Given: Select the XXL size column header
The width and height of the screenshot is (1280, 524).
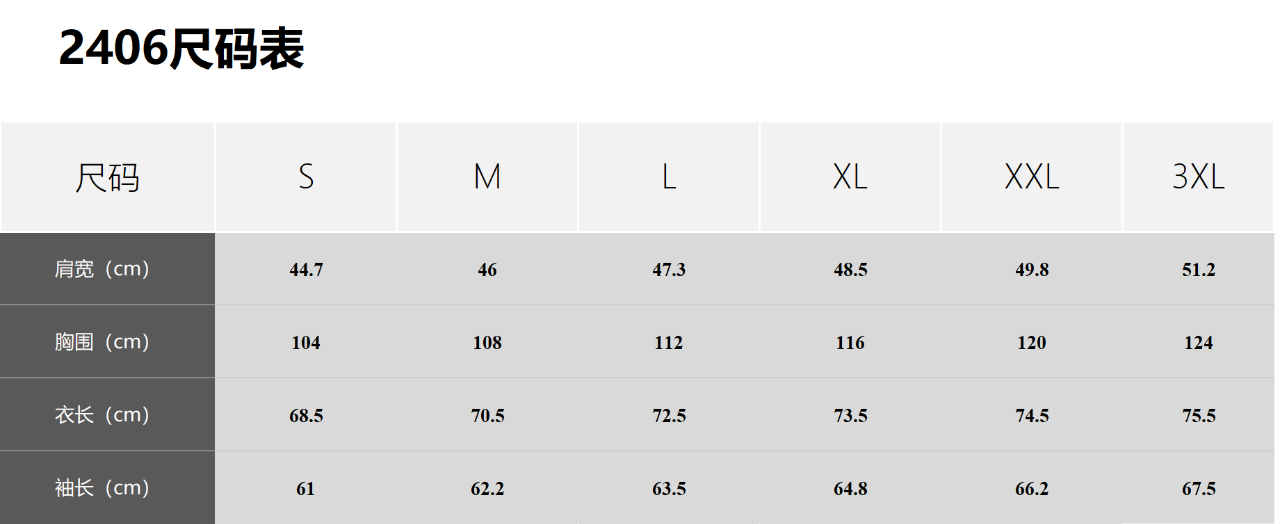Looking at the screenshot, I should (1032, 177).
